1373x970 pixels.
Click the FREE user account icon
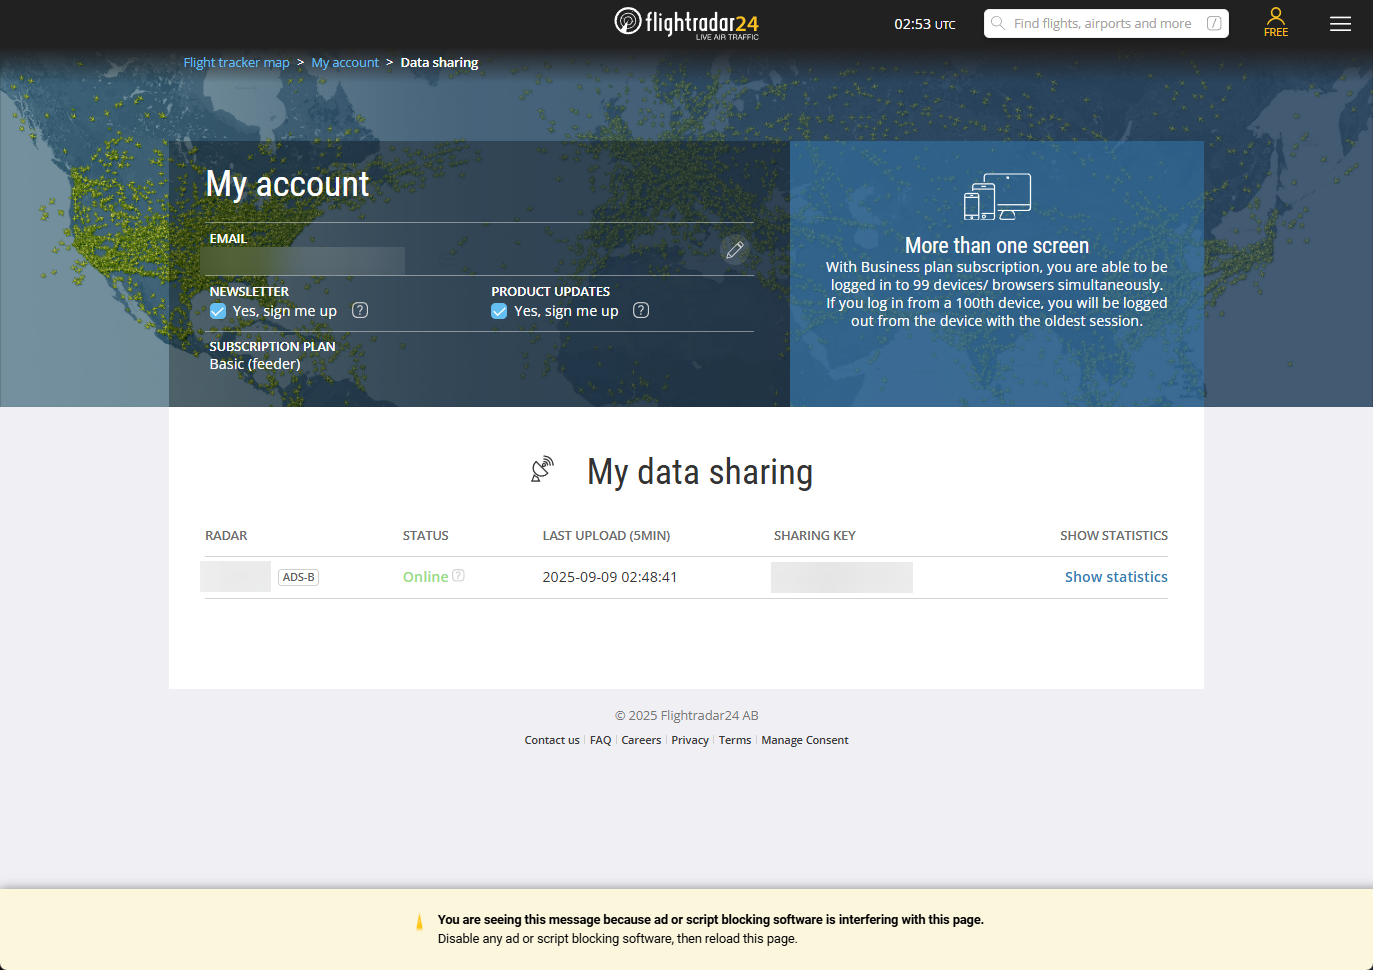click(x=1275, y=22)
